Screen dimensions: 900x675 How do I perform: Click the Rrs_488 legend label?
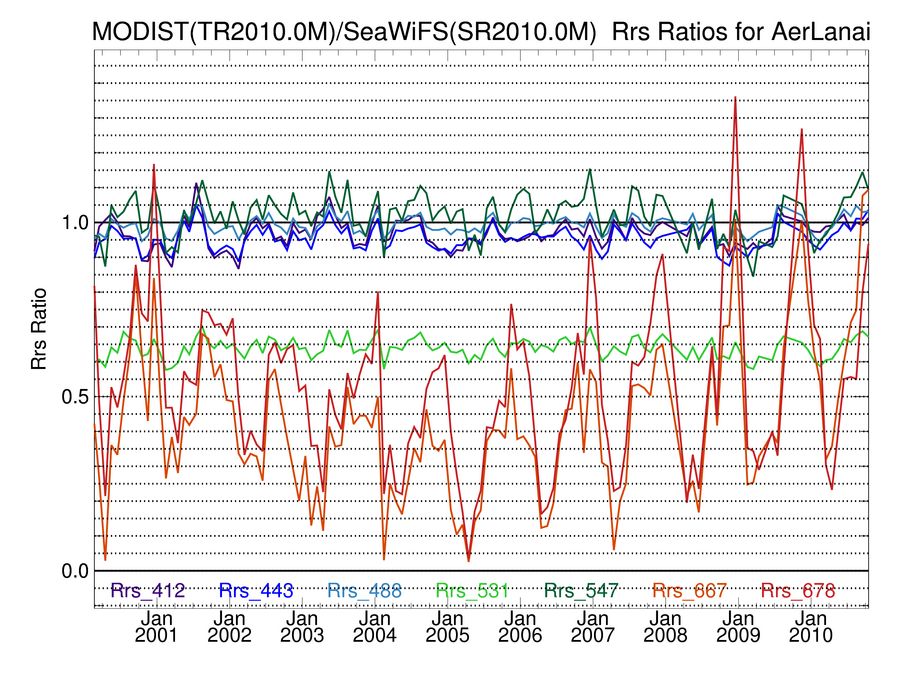pos(364,591)
